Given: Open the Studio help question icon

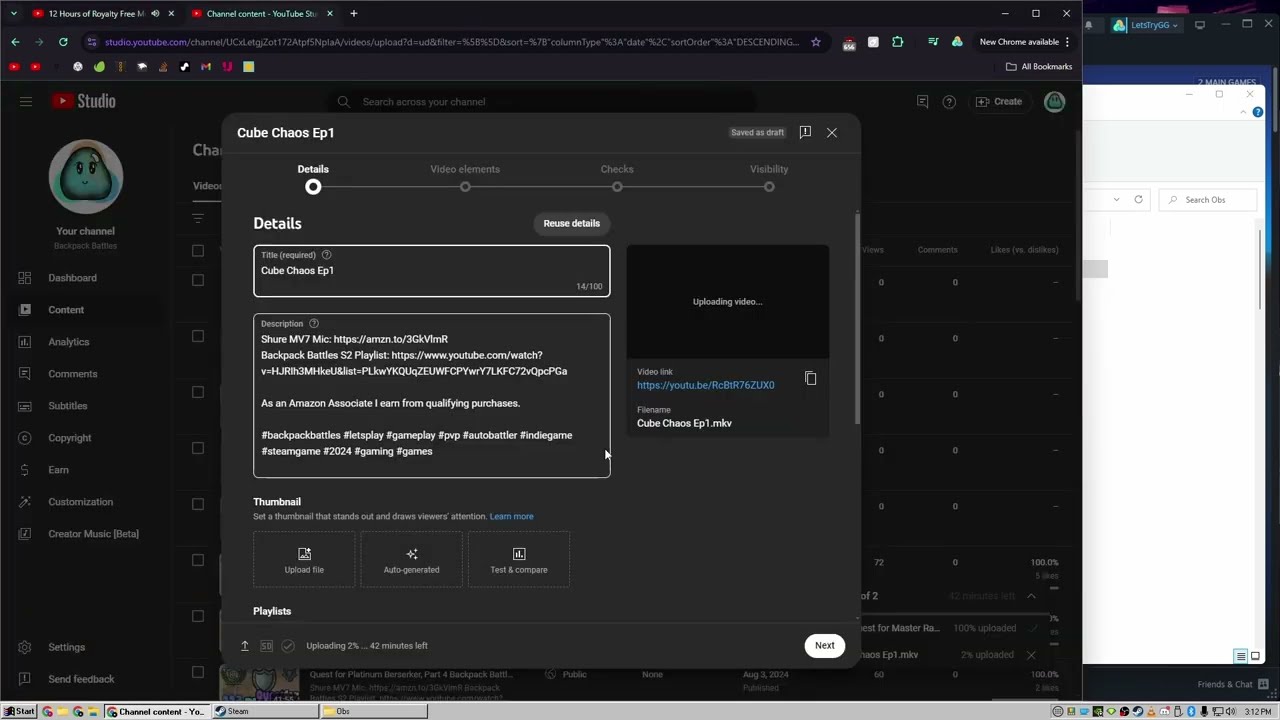Looking at the screenshot, I should click(x=949, y=101).
